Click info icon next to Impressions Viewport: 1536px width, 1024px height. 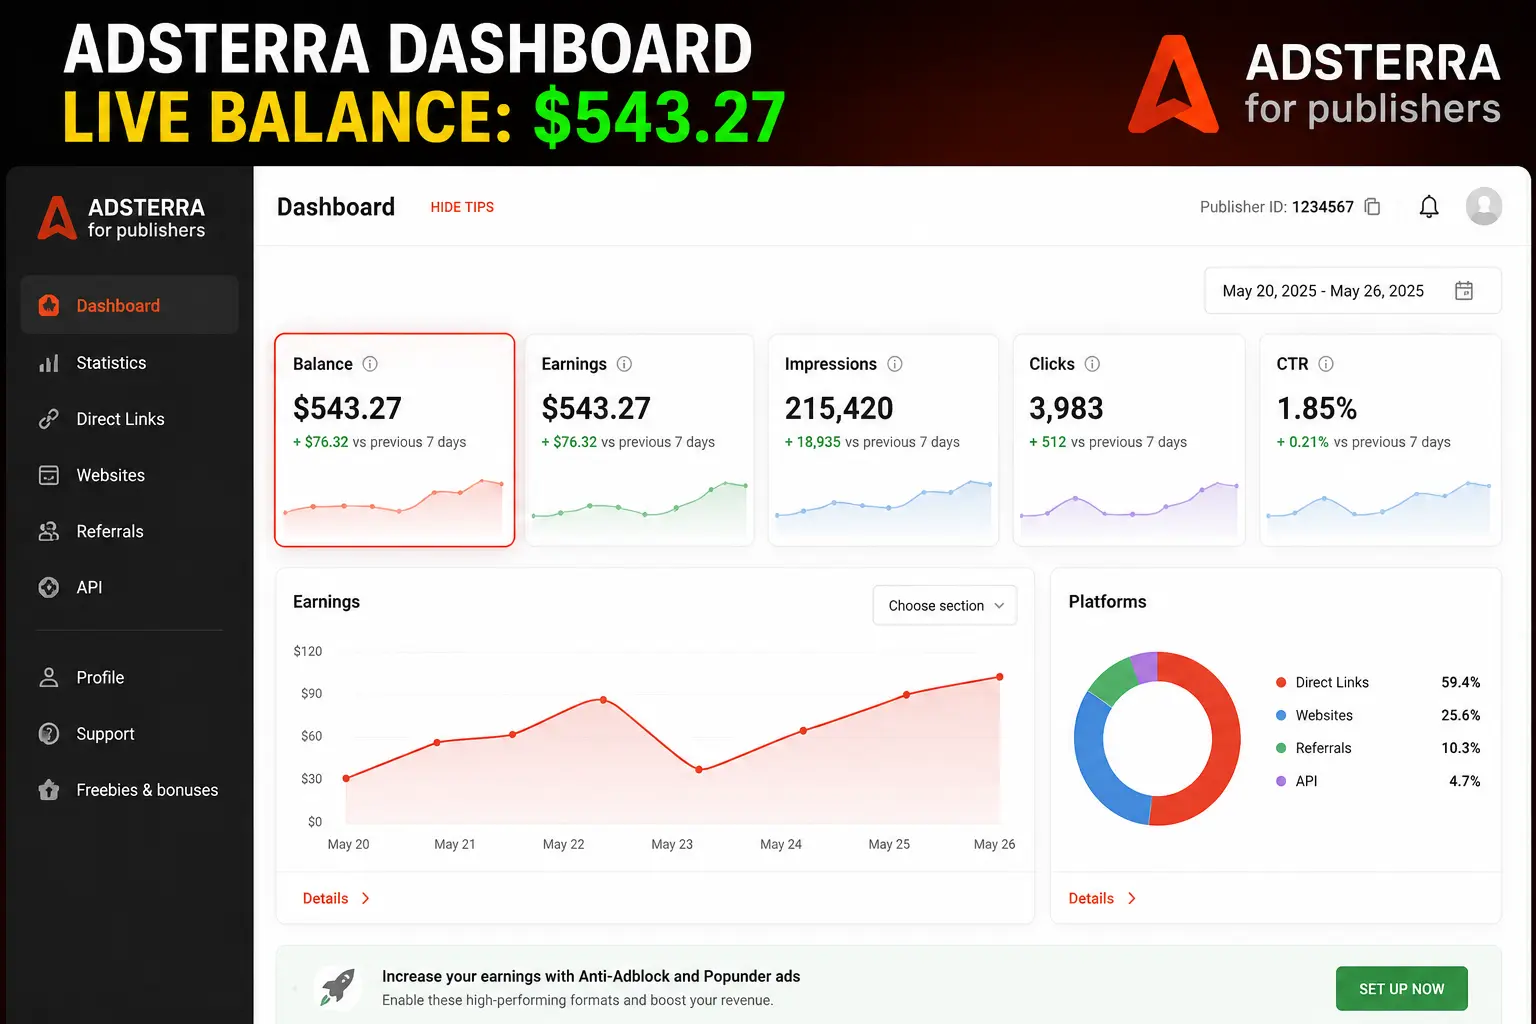click(895, 364)
